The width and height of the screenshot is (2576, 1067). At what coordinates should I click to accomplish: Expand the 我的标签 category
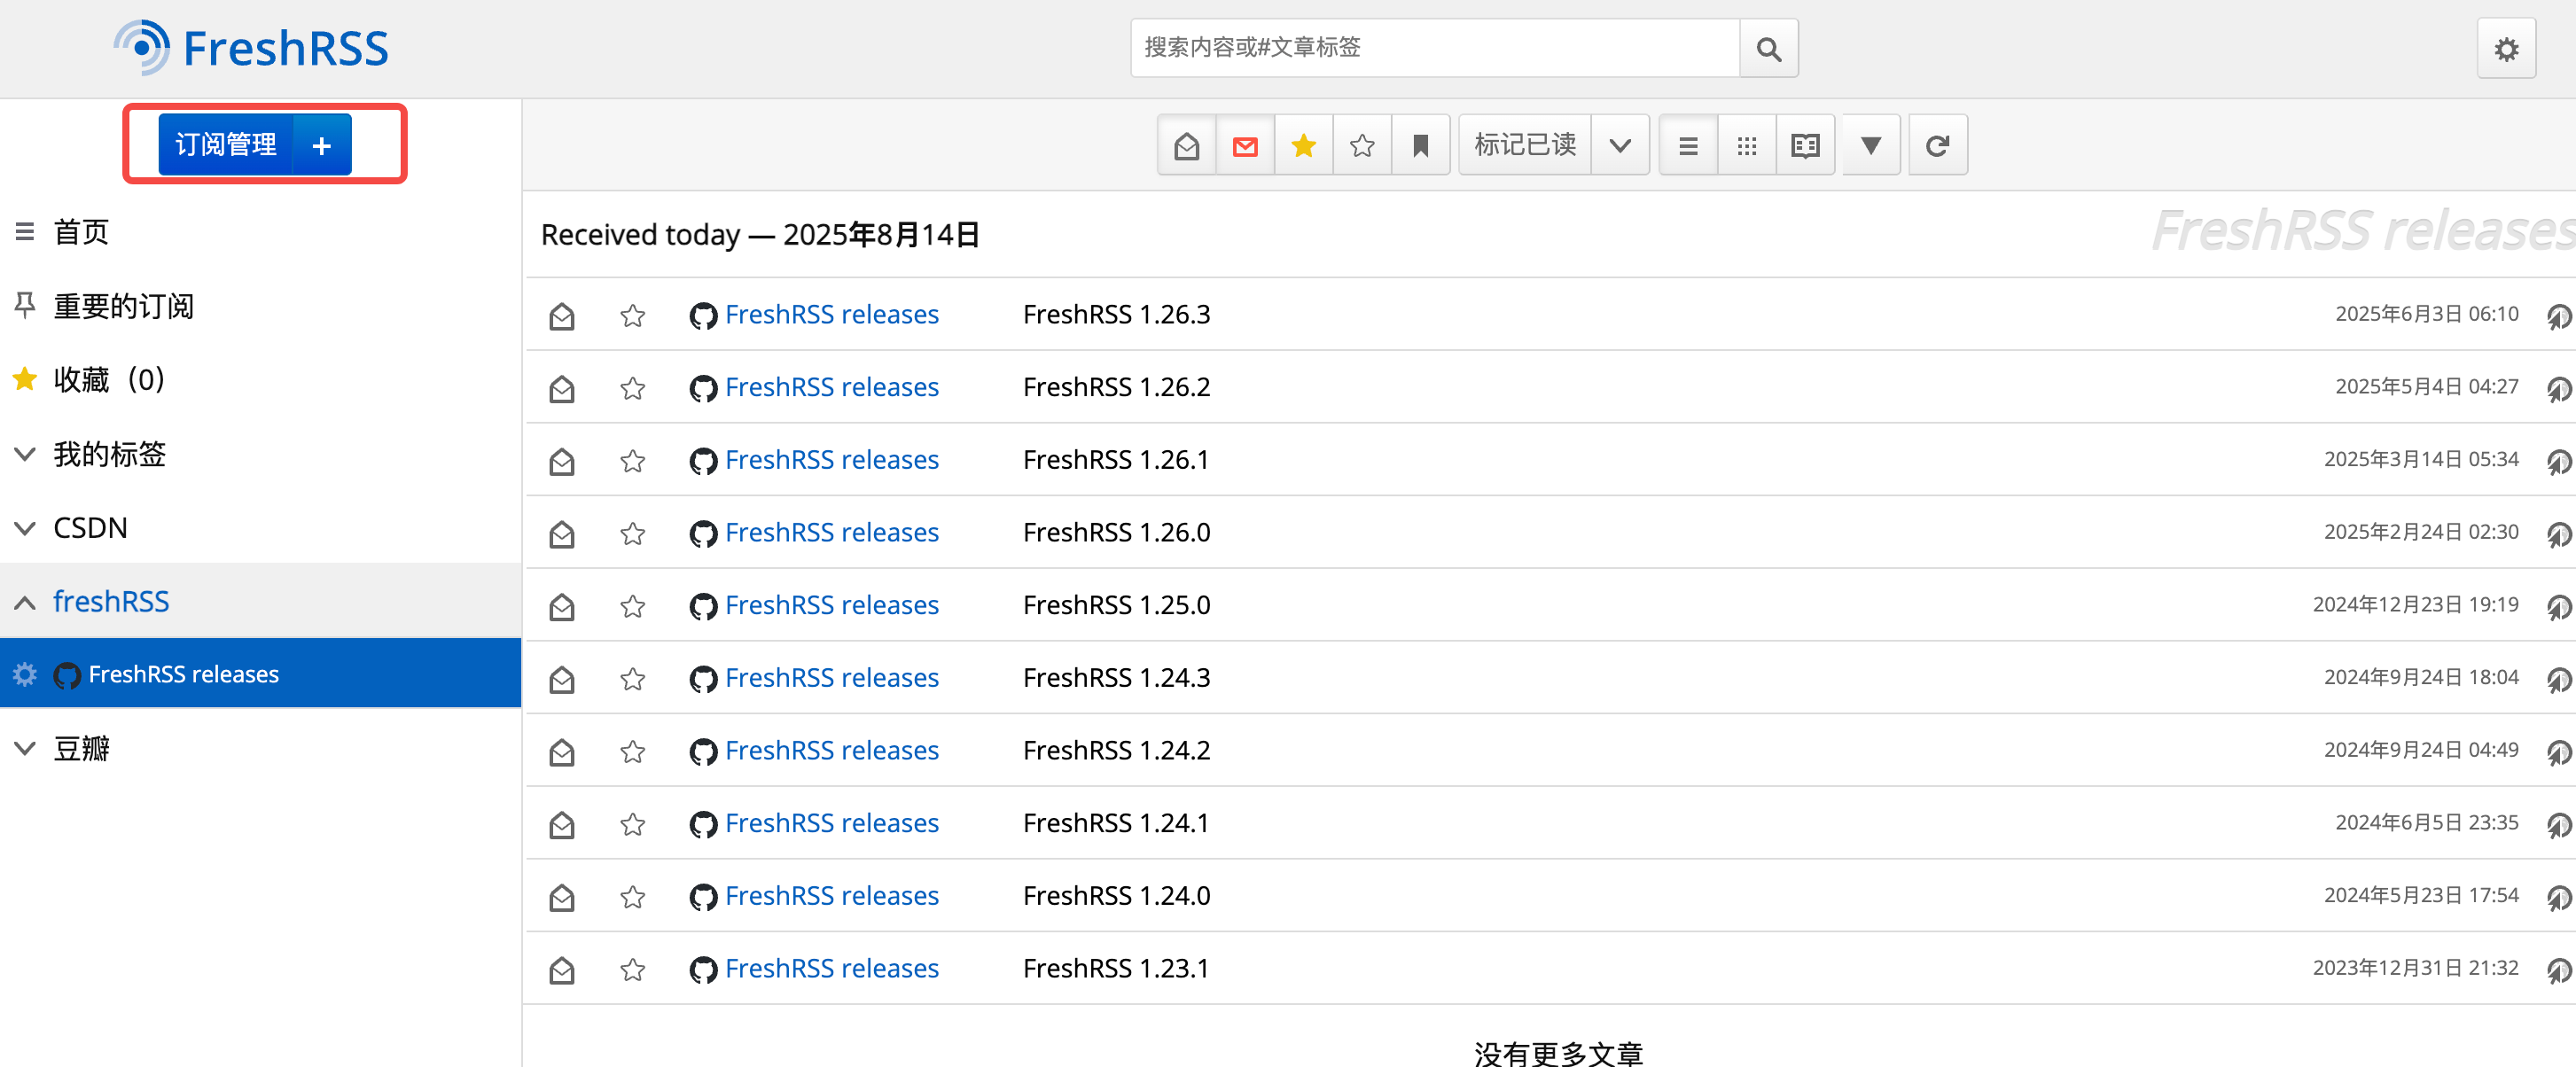point(25,454)
